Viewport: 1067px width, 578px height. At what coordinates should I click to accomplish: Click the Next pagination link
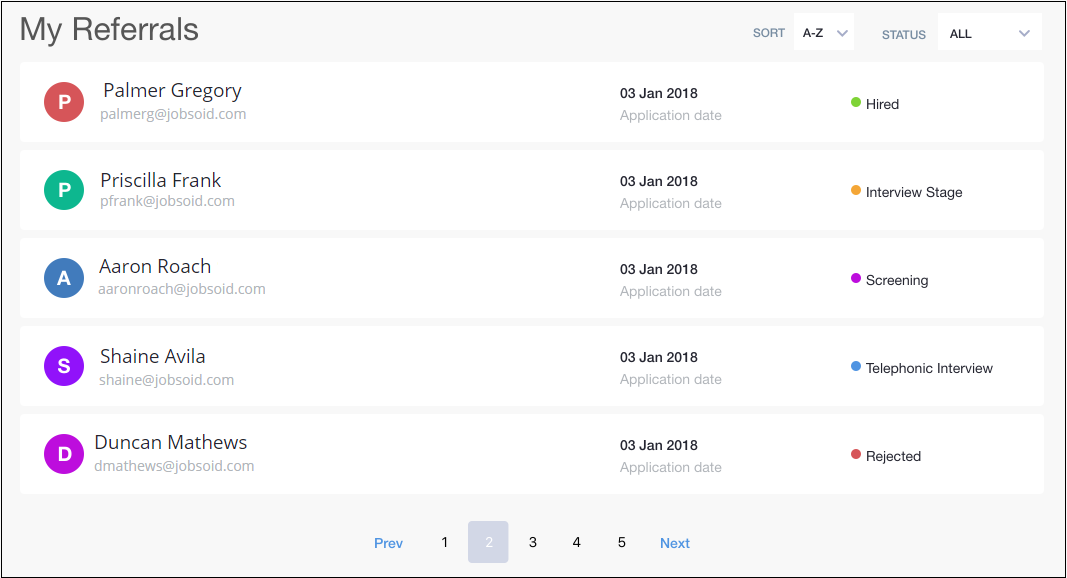pos(675,543)
